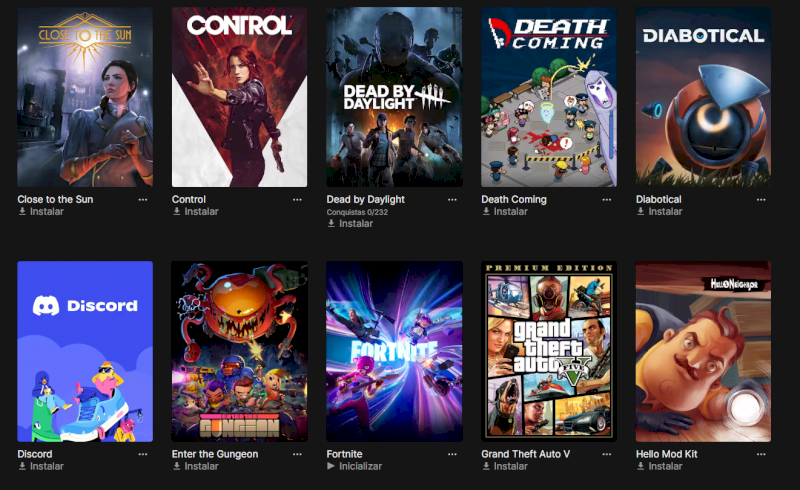Open the Diabotical game cover
The height and width of the screenshot is (490, 800).
(x=703, y=97)
